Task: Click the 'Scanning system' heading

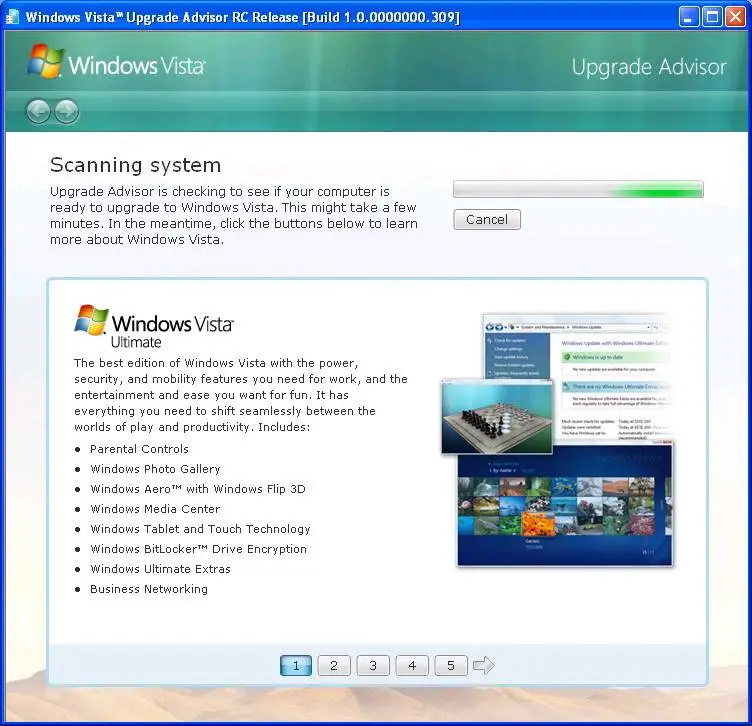Action: (x=136, y=165)
